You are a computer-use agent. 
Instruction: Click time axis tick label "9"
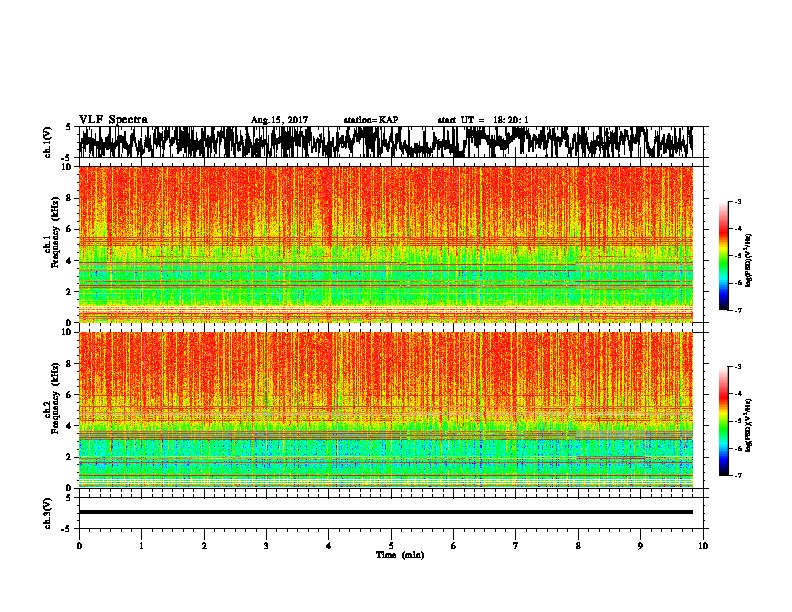[640, 546]
